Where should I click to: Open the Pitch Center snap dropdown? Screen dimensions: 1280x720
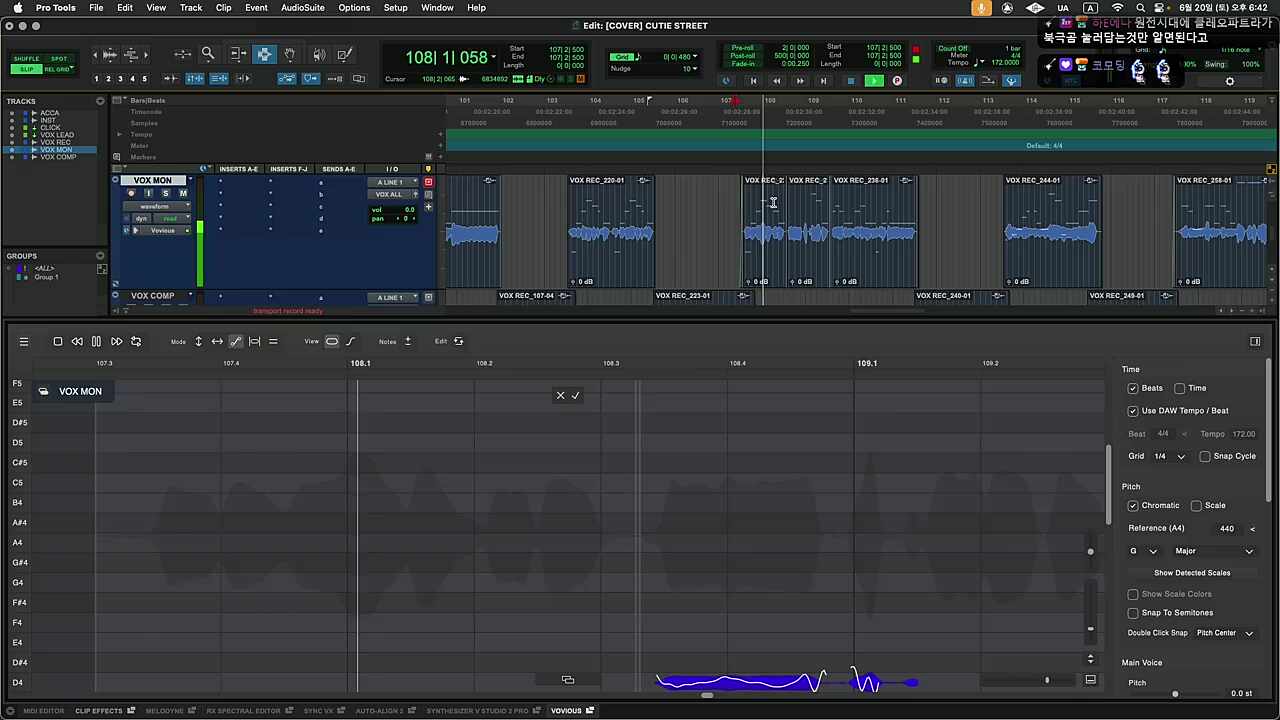pyautogui.click(x=1225, y=633)
